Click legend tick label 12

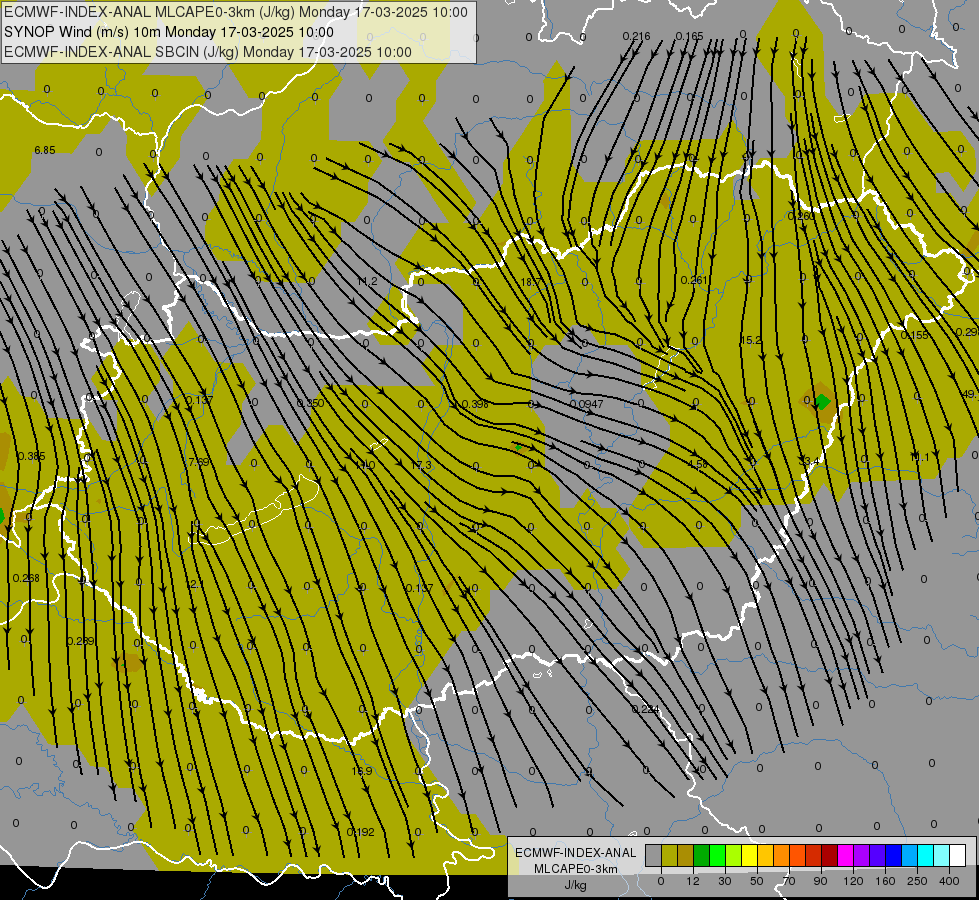point(693,881)
